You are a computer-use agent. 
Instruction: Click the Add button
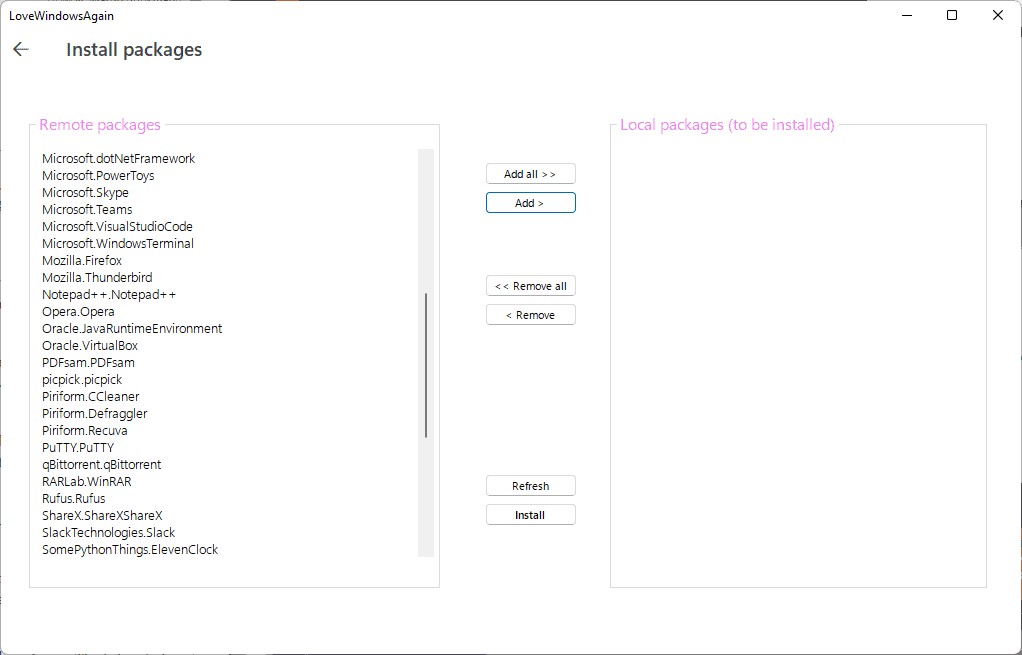pyautogui.click(x=530, y=202)
